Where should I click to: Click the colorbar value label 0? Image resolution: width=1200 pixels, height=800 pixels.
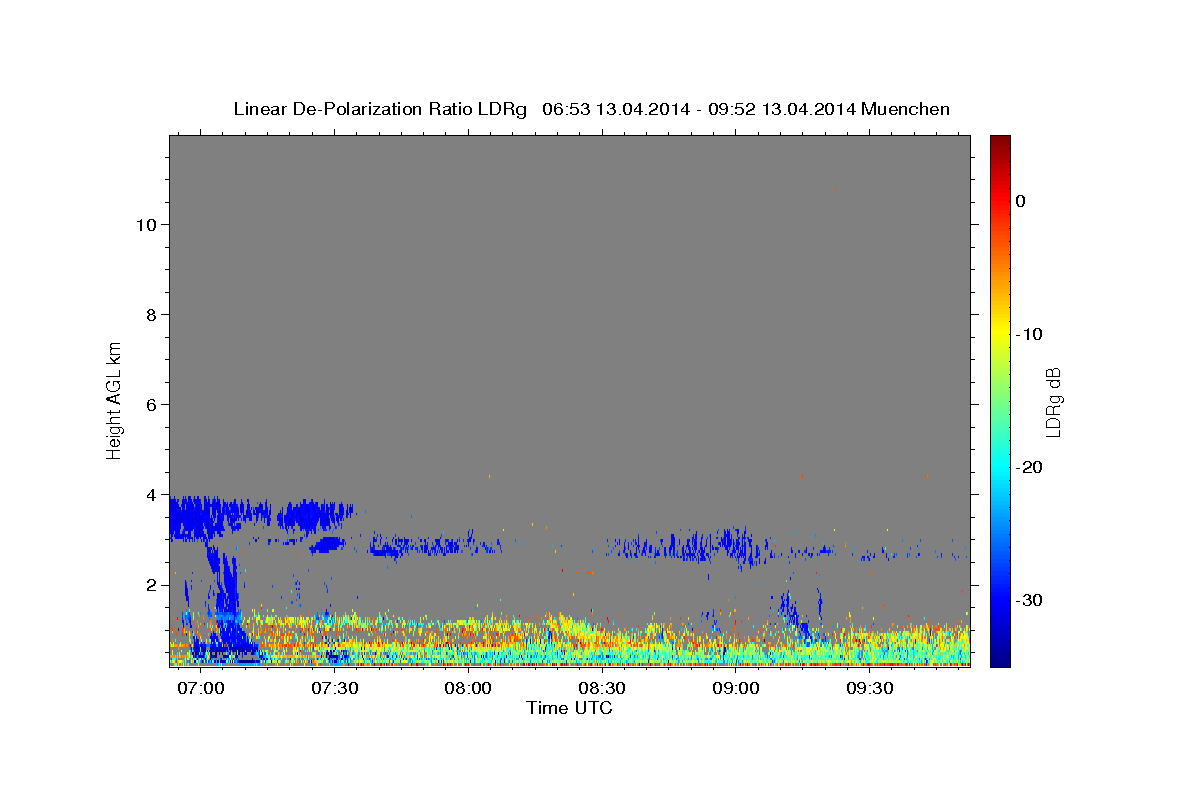tap(1021, 201)
